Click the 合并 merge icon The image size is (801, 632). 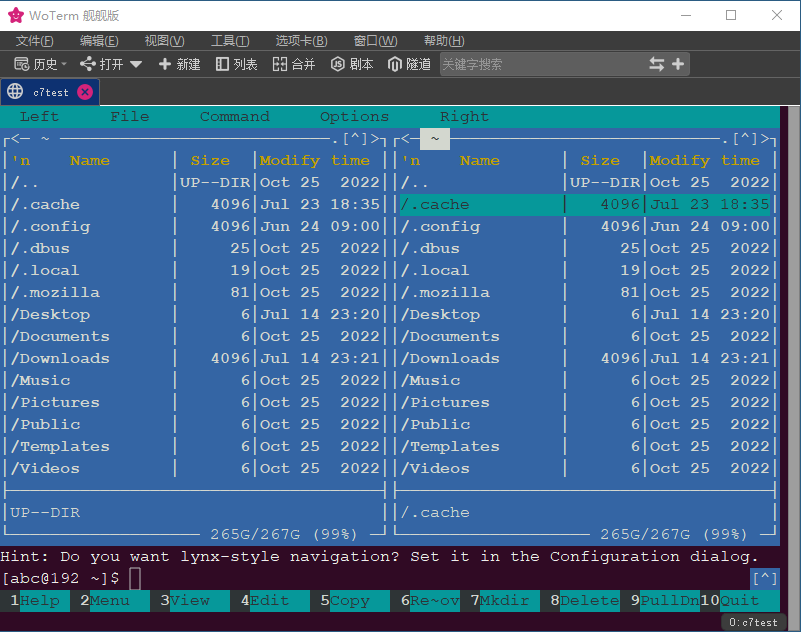[280, 64]
